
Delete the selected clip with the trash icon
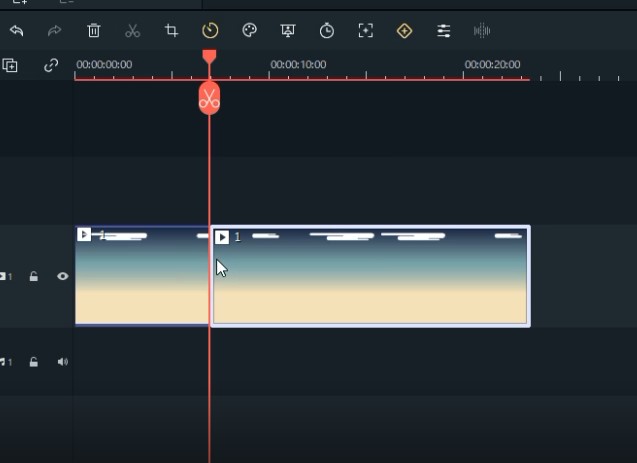coord(94,31)
